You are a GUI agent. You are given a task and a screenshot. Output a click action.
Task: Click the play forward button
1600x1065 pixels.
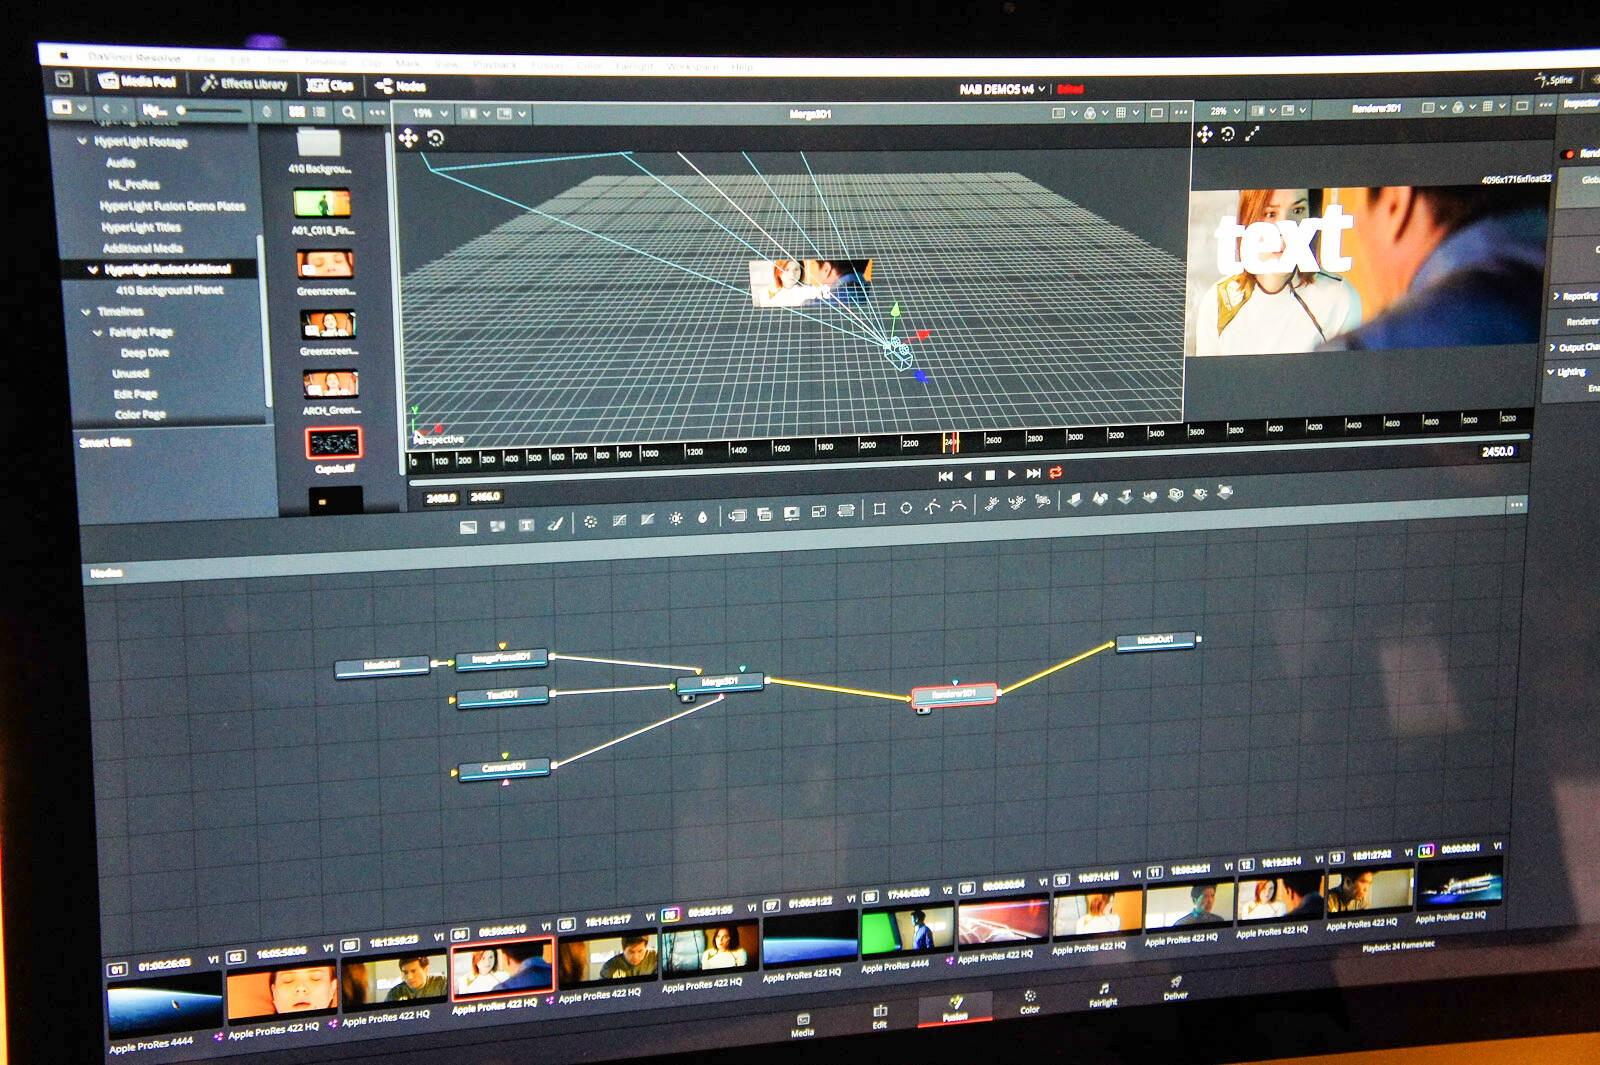tap(1011, 474)
